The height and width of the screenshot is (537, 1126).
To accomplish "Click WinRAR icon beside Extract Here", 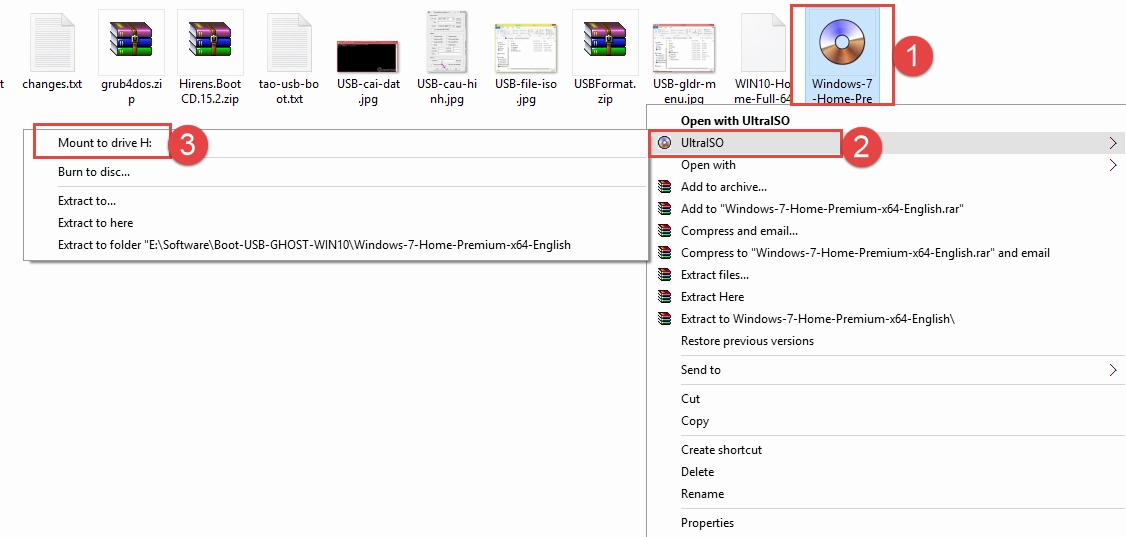I will [664, 297].
